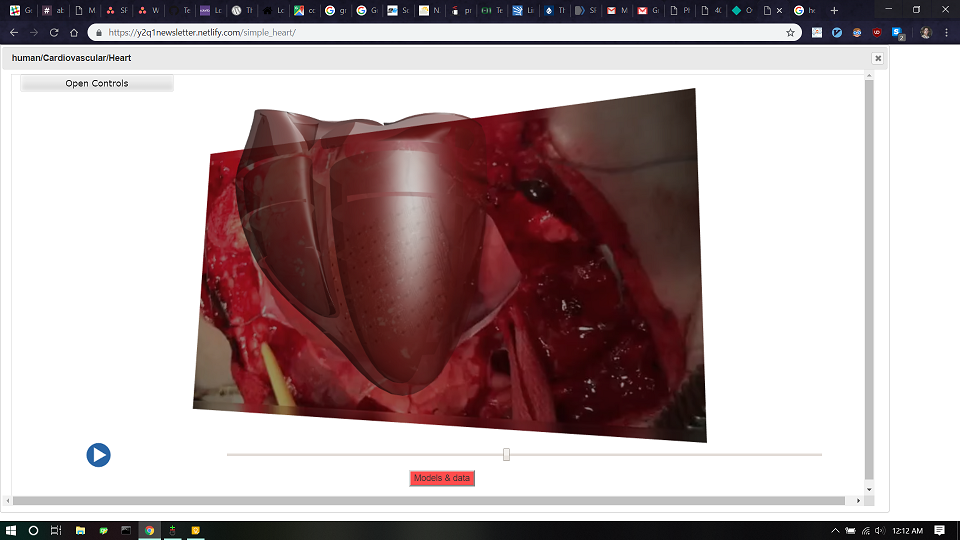
Task: Open Chrome's three-dot menu
Action: 947,32
